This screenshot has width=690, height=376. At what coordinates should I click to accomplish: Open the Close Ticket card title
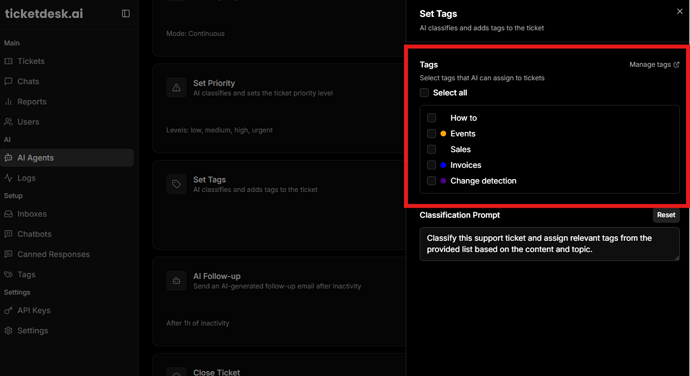(217, 372)
